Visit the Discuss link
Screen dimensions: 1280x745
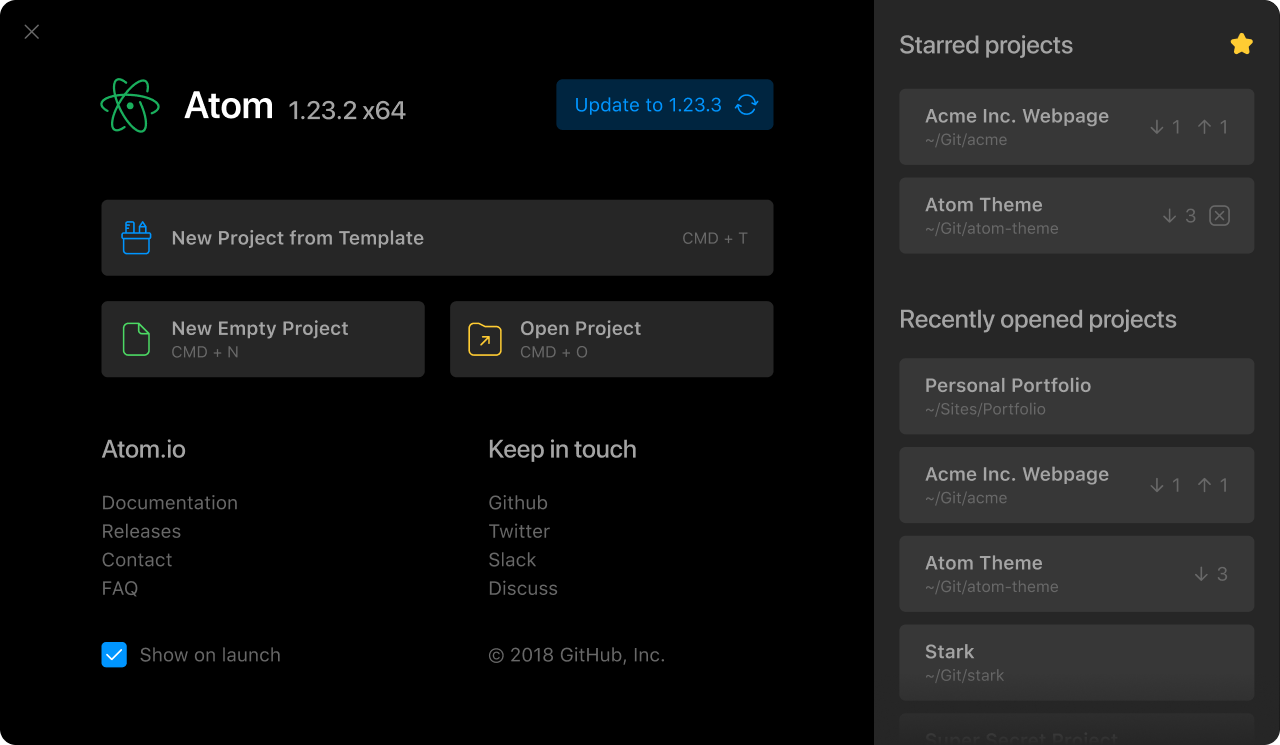523,588
